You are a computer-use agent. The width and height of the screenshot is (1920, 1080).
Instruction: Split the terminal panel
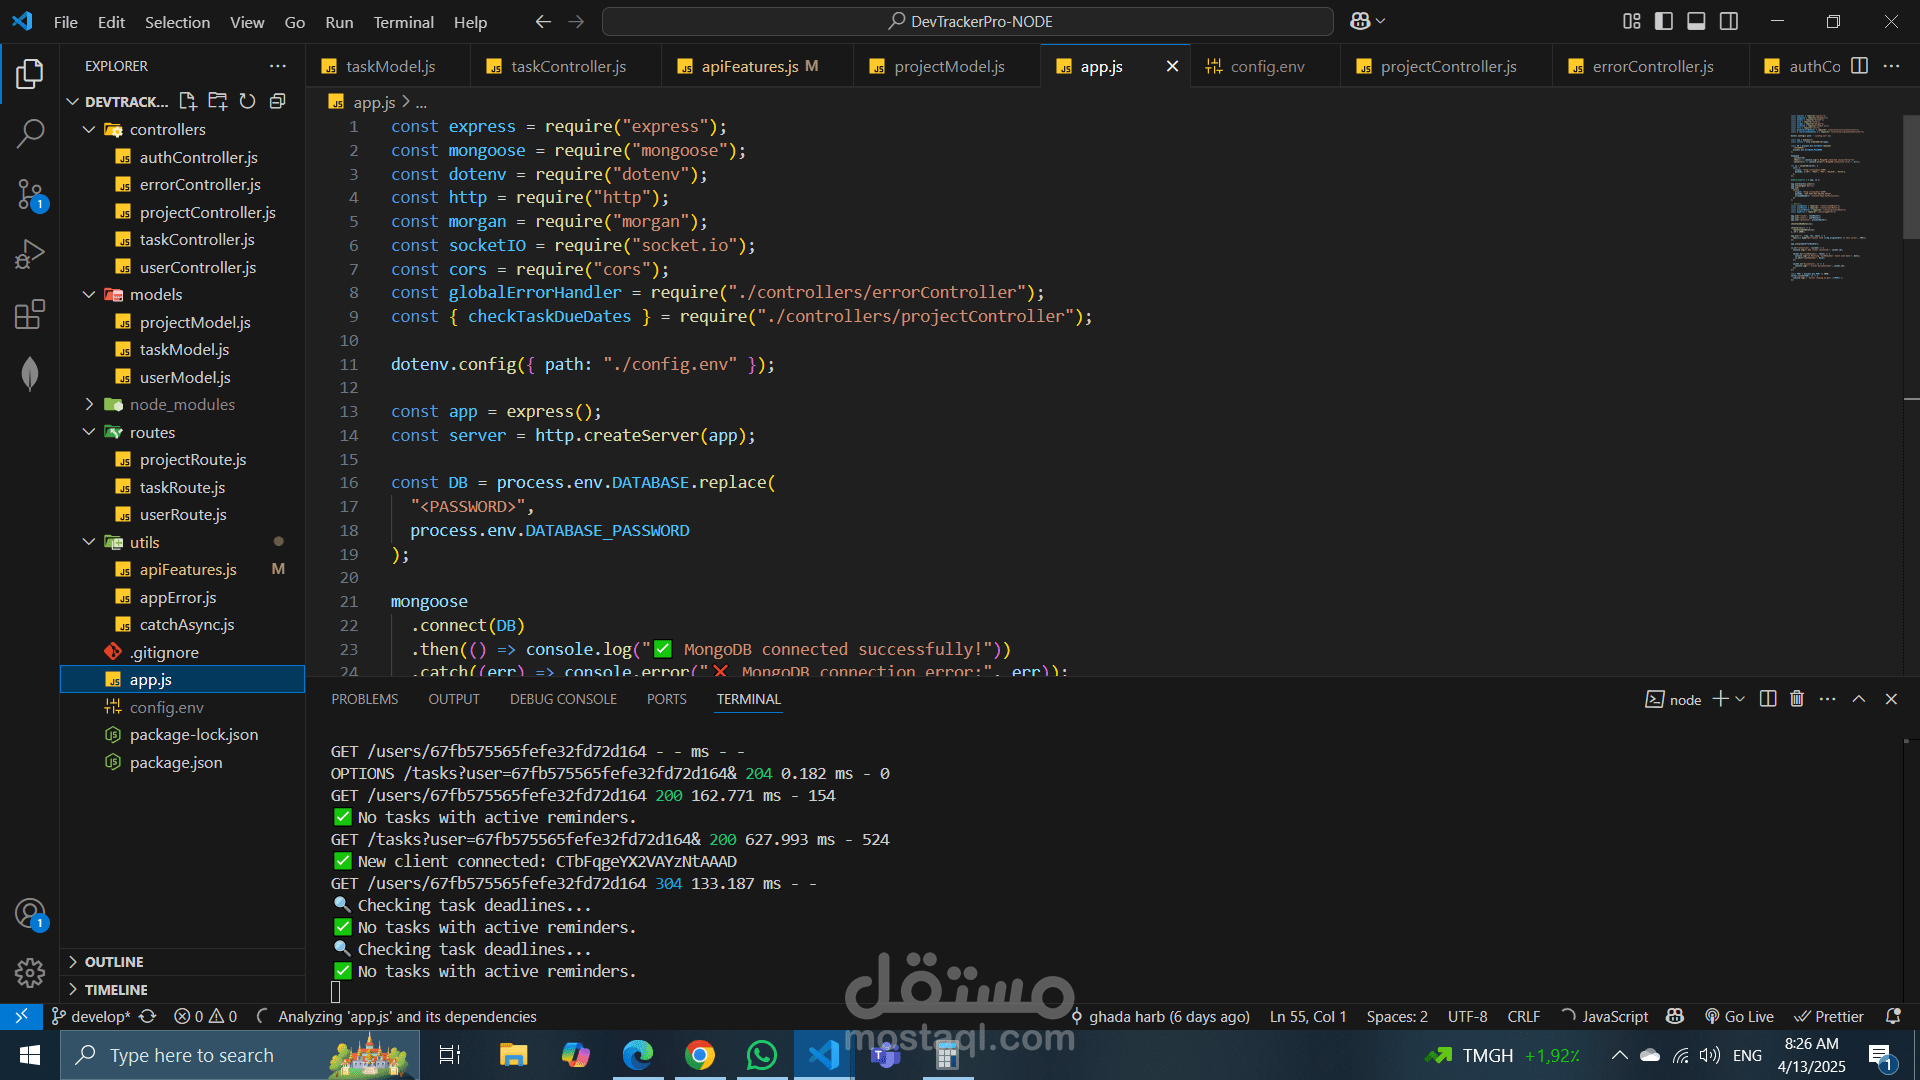[1767, 699]
